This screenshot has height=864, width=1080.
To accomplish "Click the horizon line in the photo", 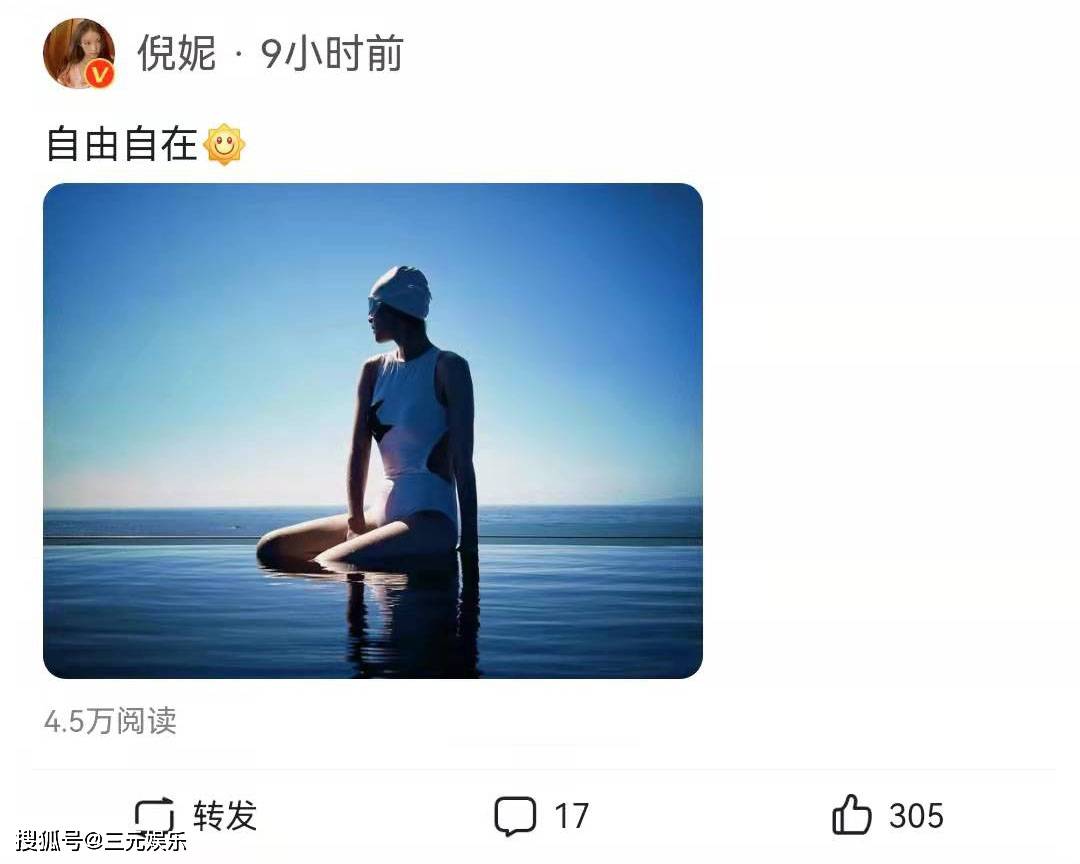I will [x=373, y=508].
